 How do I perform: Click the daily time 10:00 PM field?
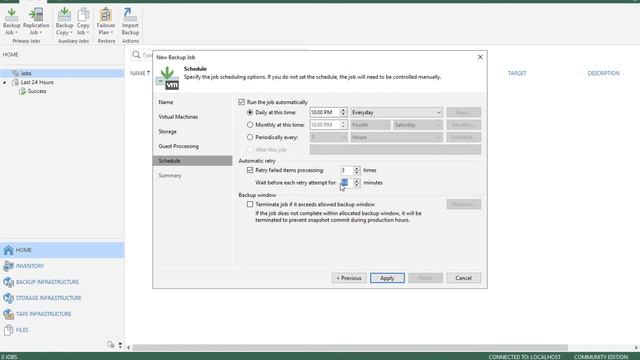coord(324,112)
